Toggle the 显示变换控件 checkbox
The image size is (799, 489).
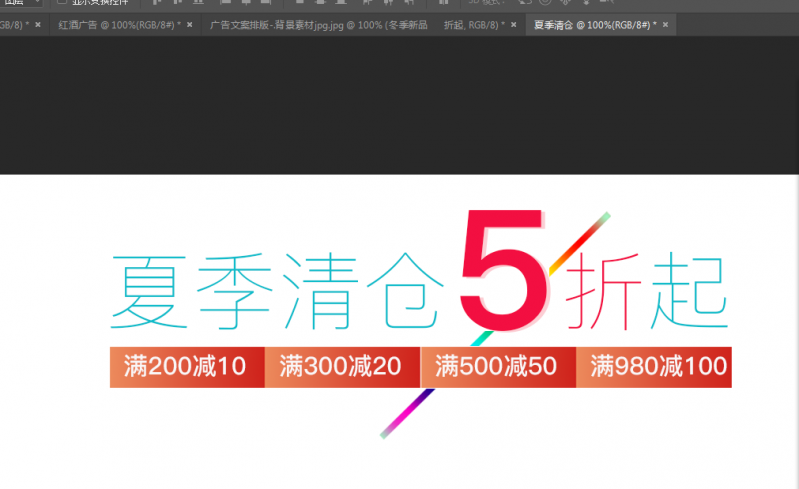(x=61, y=3)
